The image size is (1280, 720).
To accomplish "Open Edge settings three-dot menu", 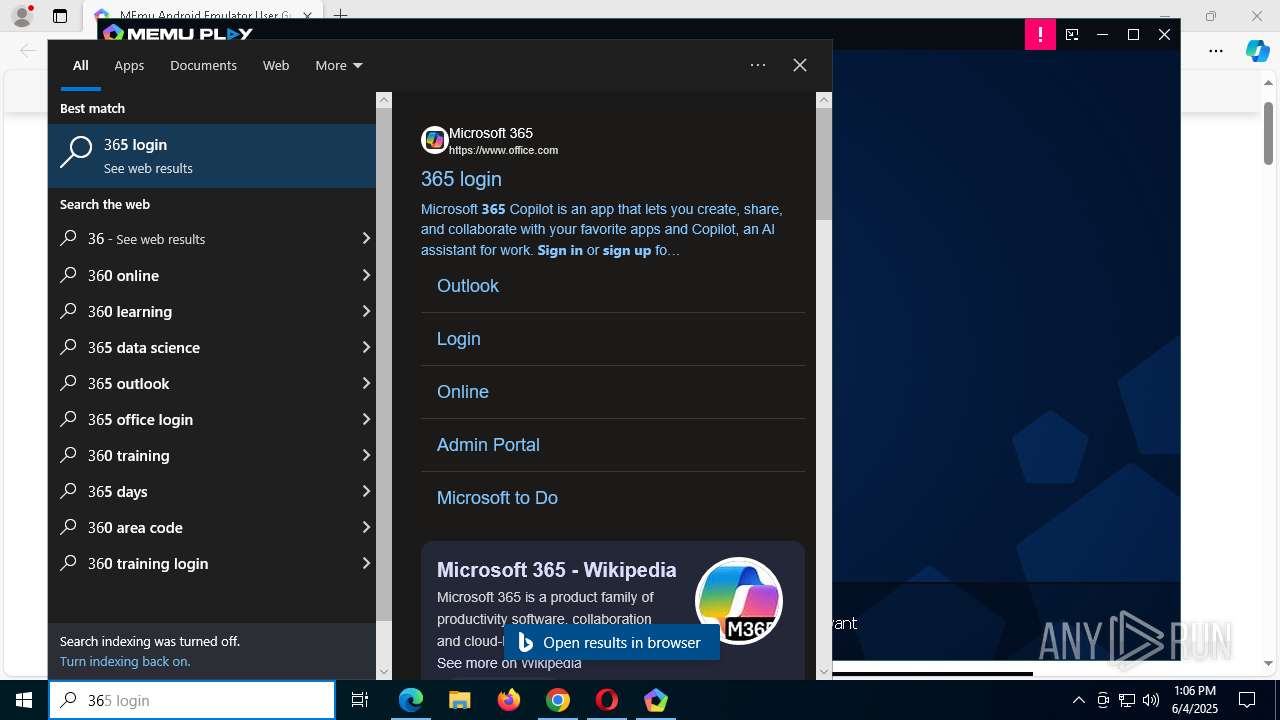I will (1216, 51).
